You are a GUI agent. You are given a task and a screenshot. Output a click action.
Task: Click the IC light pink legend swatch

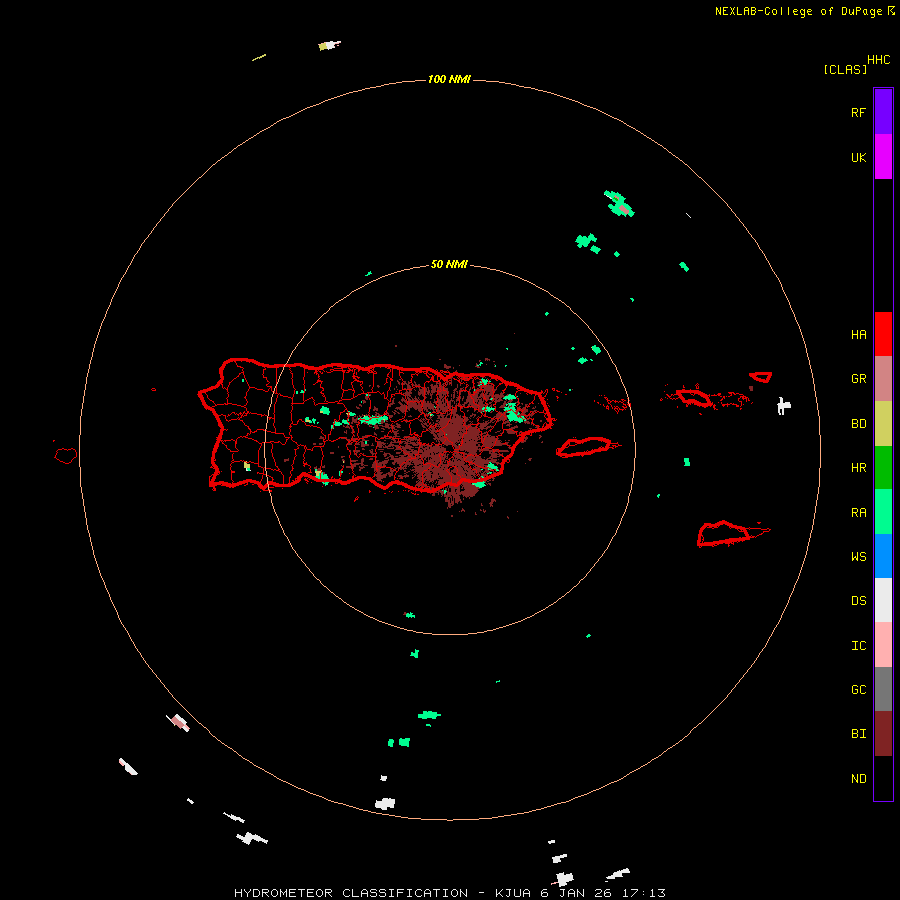883,645
